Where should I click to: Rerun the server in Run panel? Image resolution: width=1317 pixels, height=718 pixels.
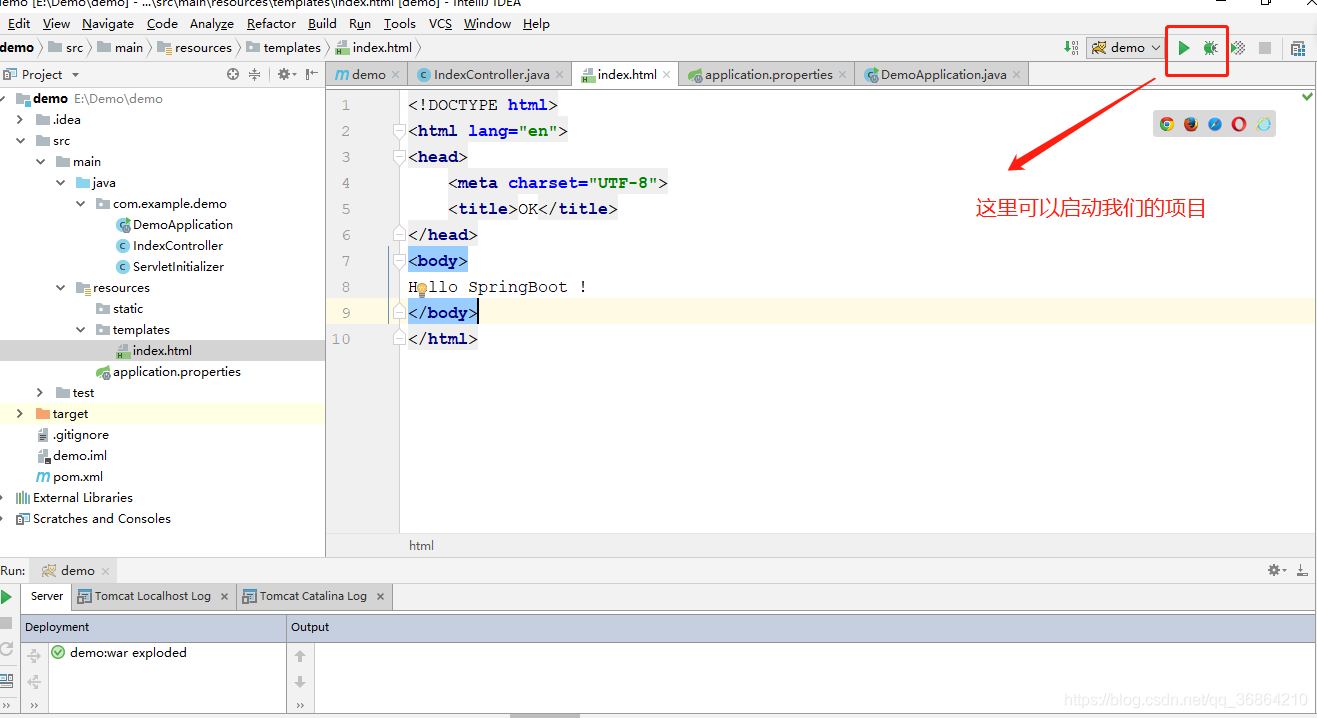[6, 597]
